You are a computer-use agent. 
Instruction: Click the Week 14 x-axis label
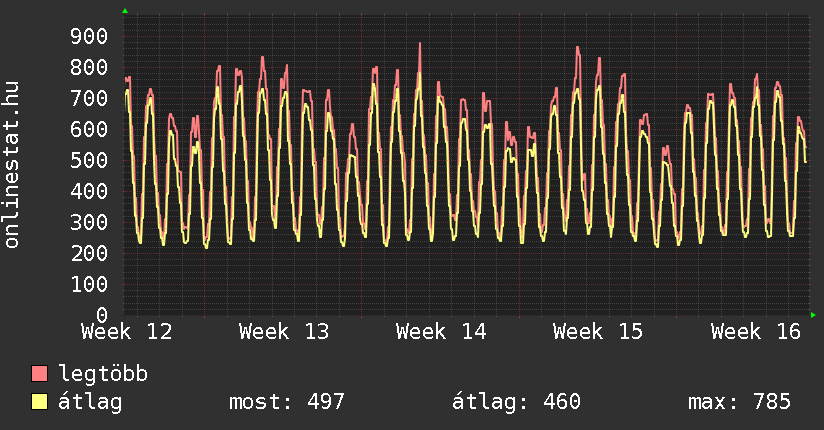(x=441, y=331)
